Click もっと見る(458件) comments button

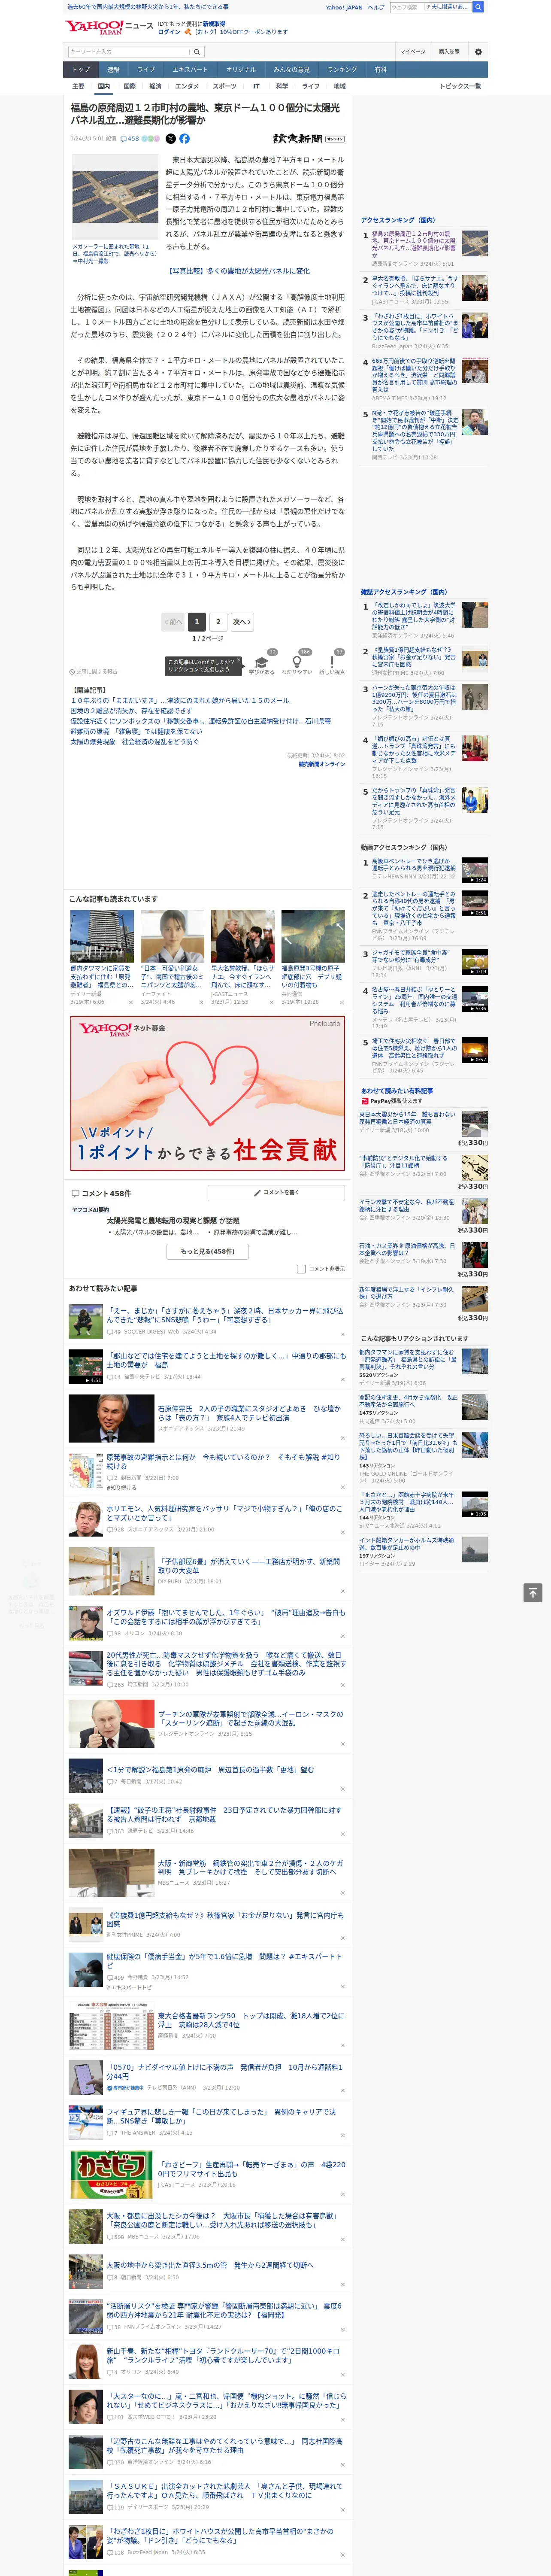coord(208,1251)
